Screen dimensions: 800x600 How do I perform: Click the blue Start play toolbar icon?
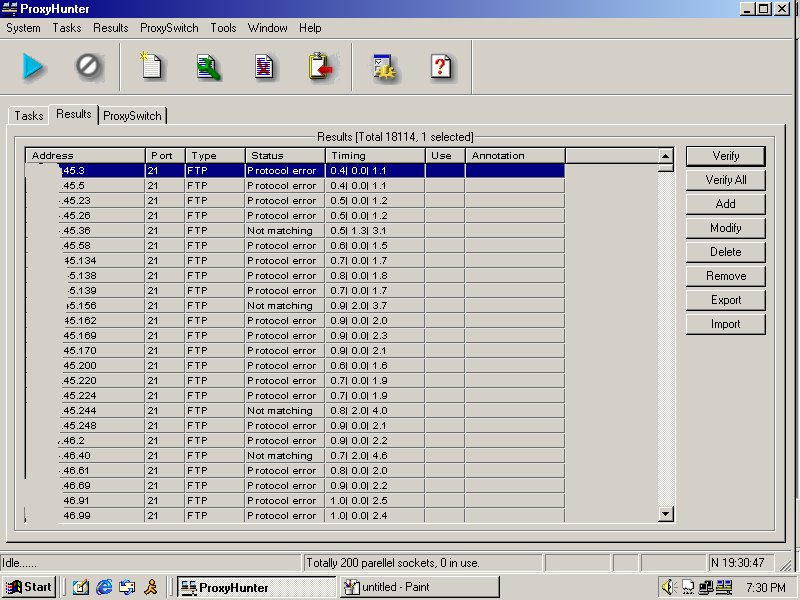click(34, 67)
